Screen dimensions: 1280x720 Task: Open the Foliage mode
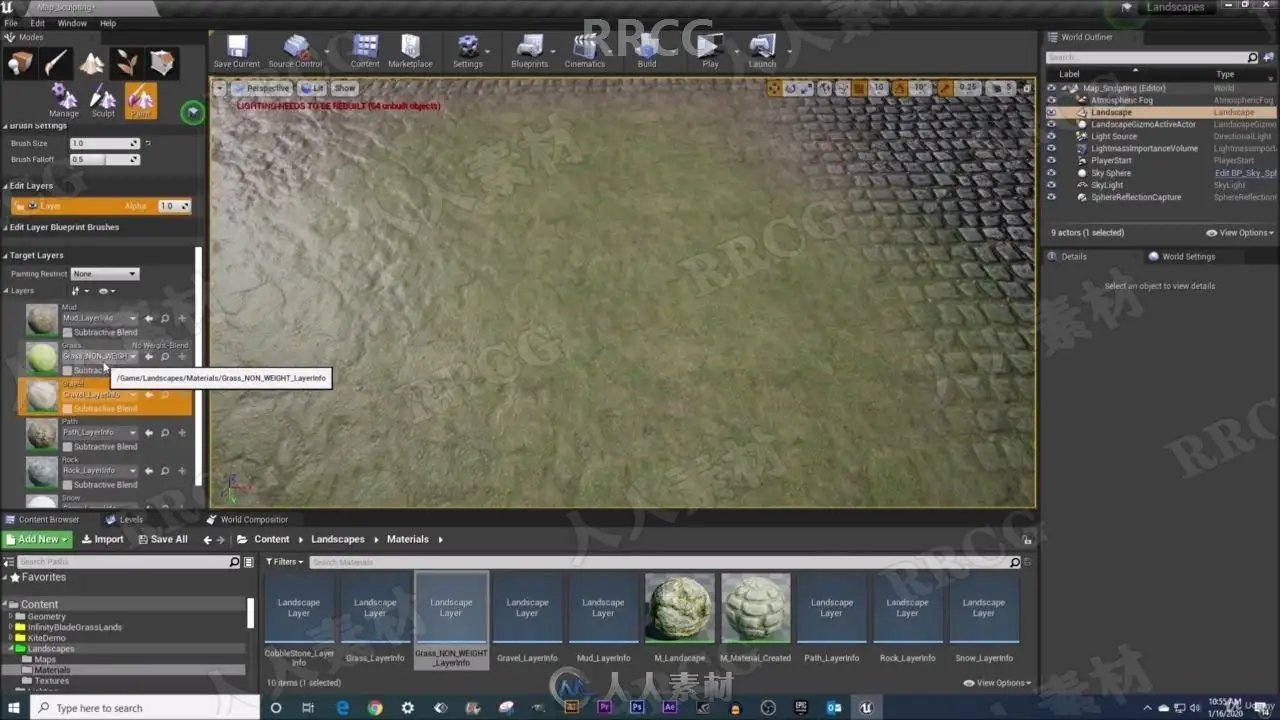point(127,64)
